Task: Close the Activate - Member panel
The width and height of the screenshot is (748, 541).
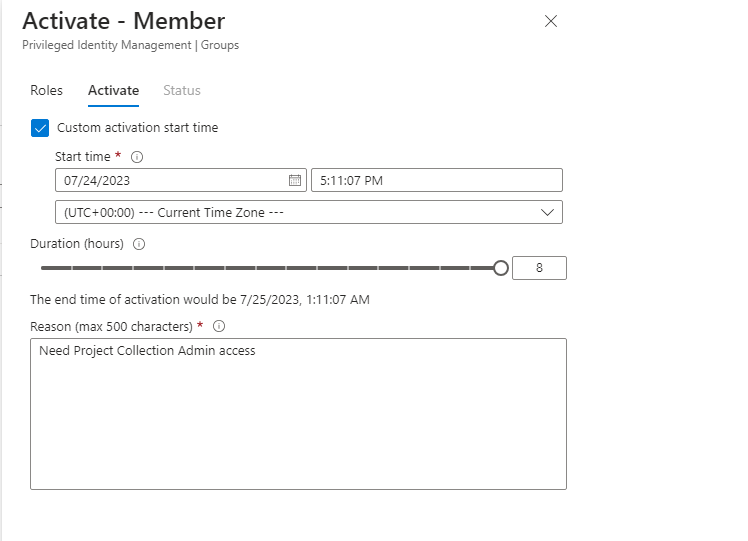Action: point(550,21)
